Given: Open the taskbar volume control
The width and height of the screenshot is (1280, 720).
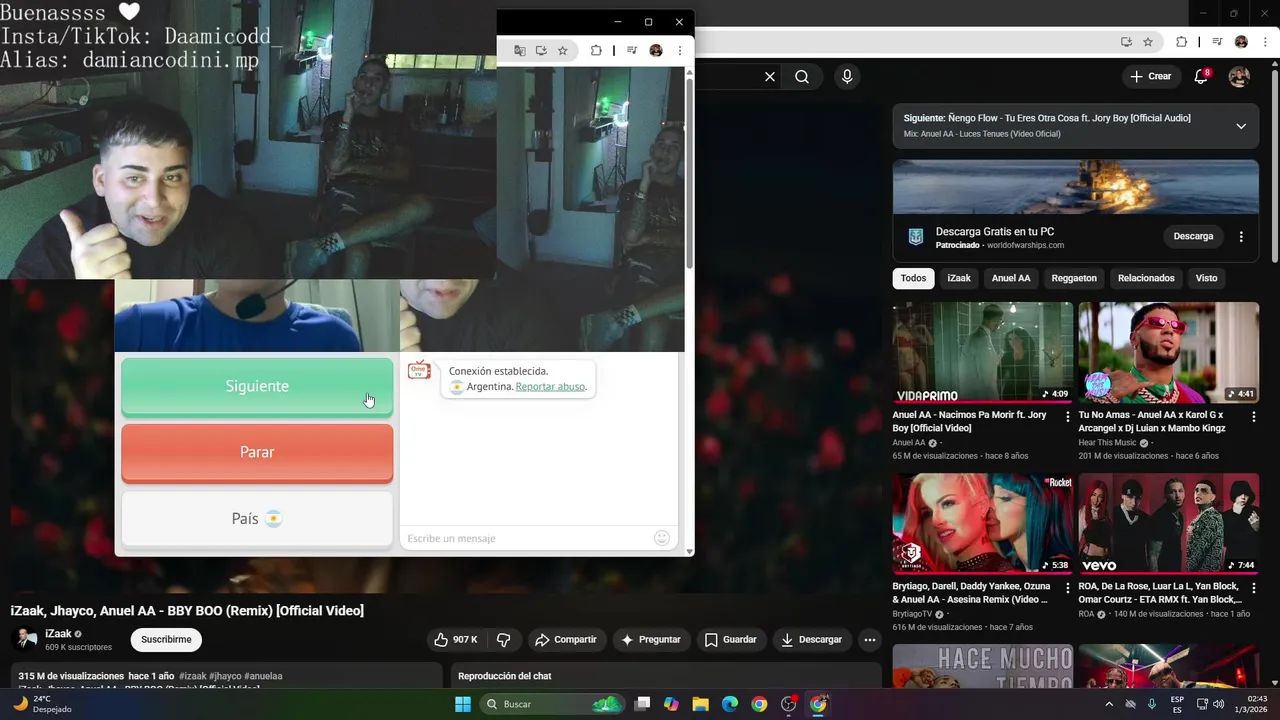Looking at the screenshot, I should 1219,704.
